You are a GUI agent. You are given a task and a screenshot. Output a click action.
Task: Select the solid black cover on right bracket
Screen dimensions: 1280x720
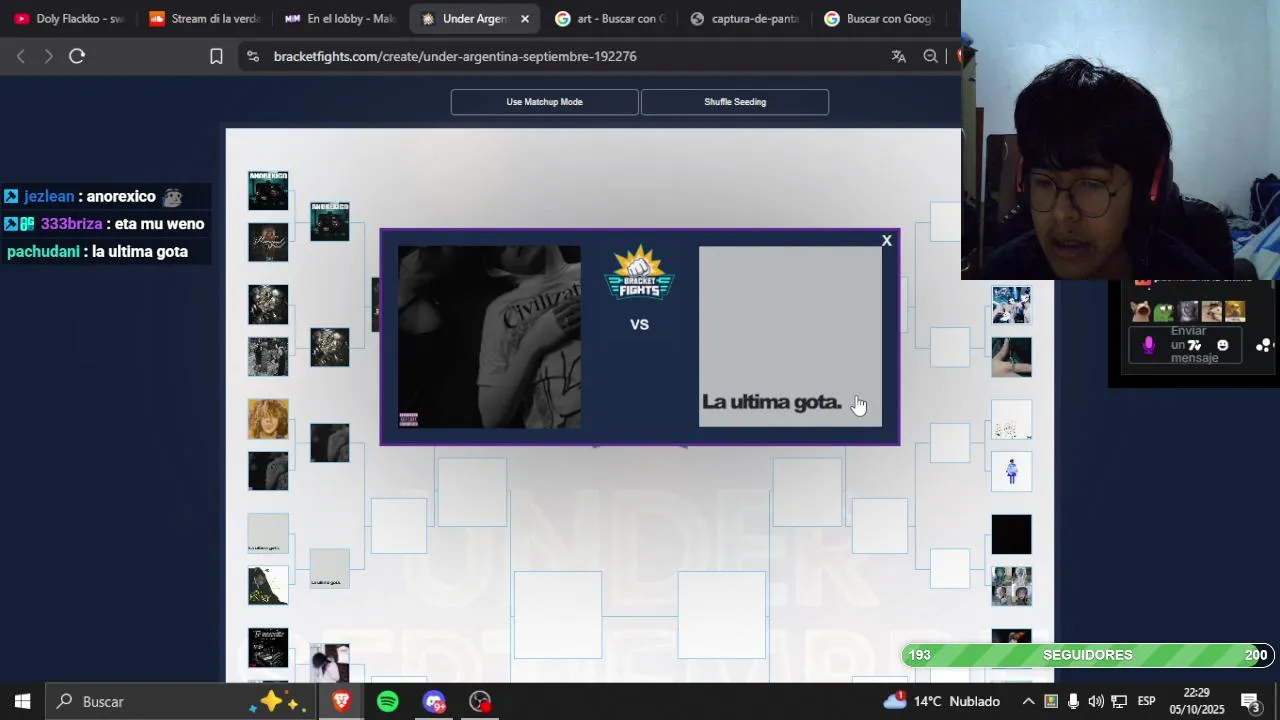tap(1011, 534)
